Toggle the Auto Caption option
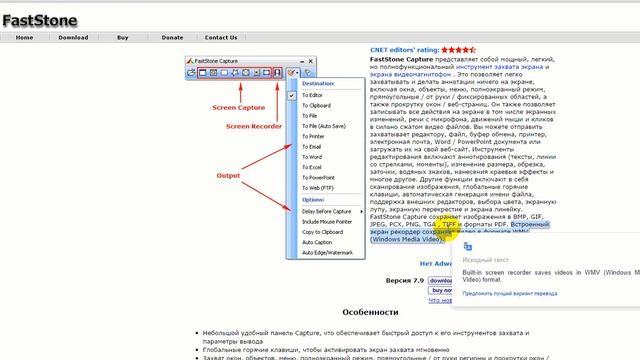Screen dimensions: 640x360 coord(317,242)
